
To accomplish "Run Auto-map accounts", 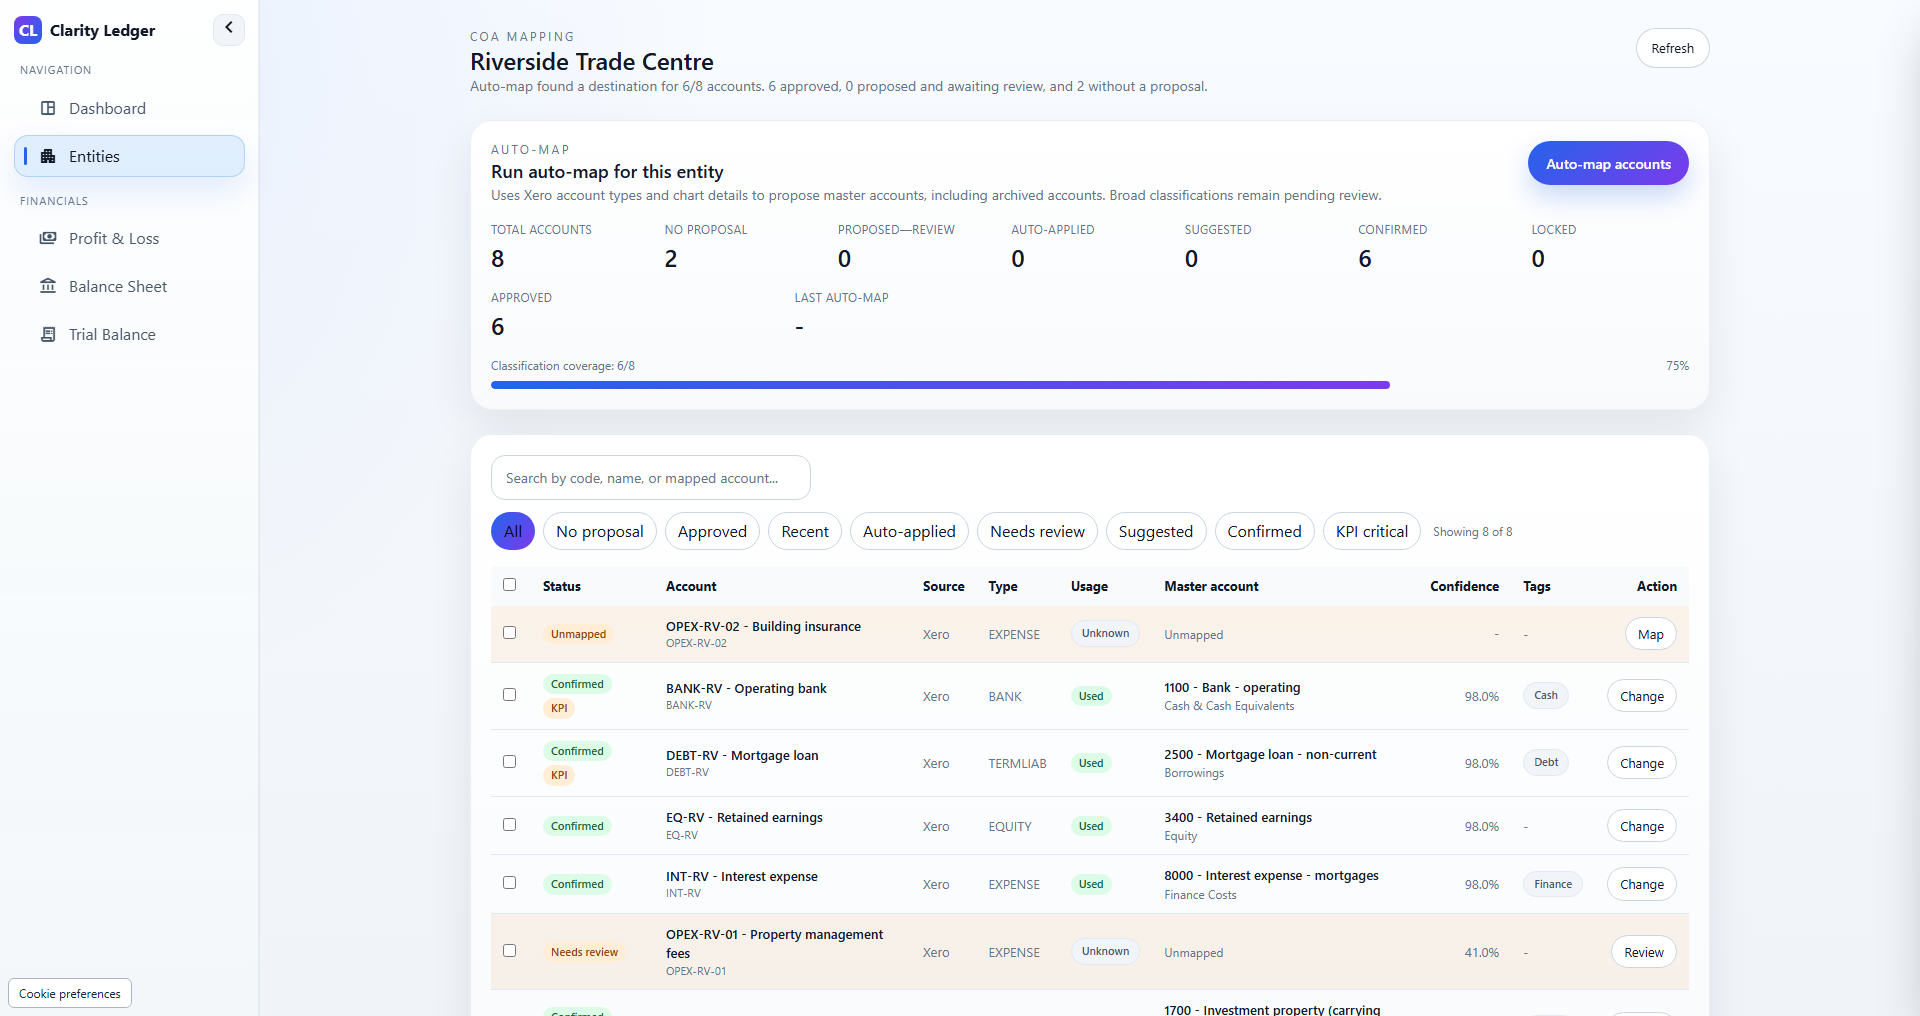I will (x=1608, y=163).
